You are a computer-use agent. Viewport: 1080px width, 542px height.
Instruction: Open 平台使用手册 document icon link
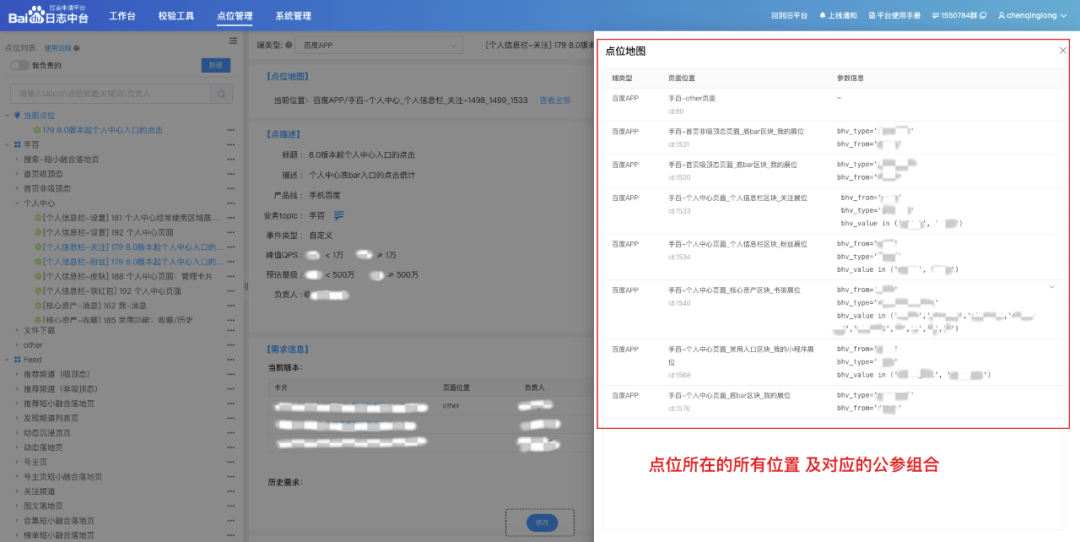[x=873, y=16]
